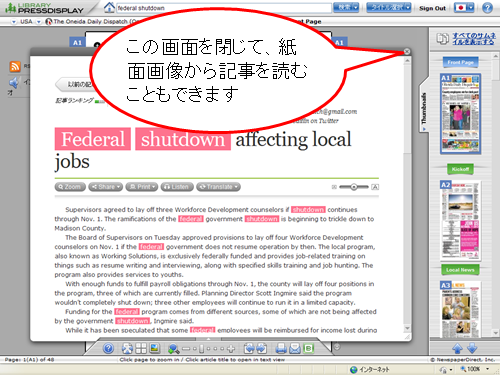Image resolution: width=500 pixels, height=375 pixels.
Task: Click the Listen button
Action: point(177,187)
